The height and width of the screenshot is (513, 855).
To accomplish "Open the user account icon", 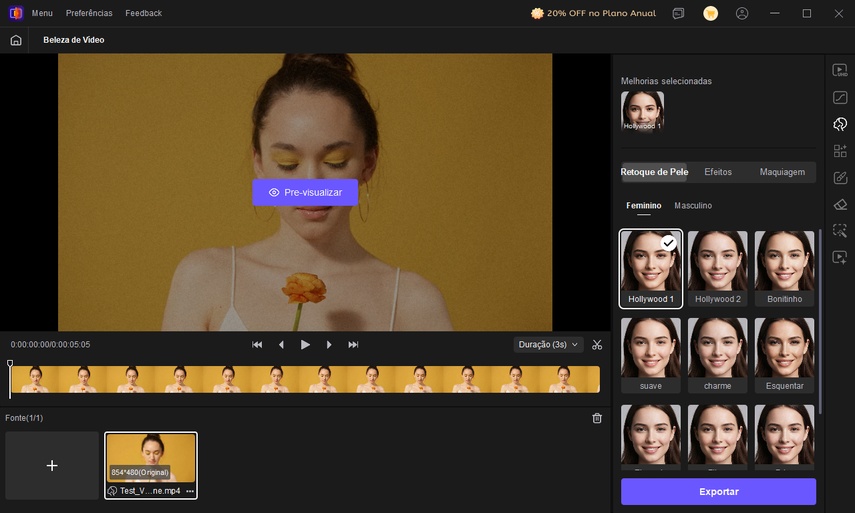I will click(742, 13).
